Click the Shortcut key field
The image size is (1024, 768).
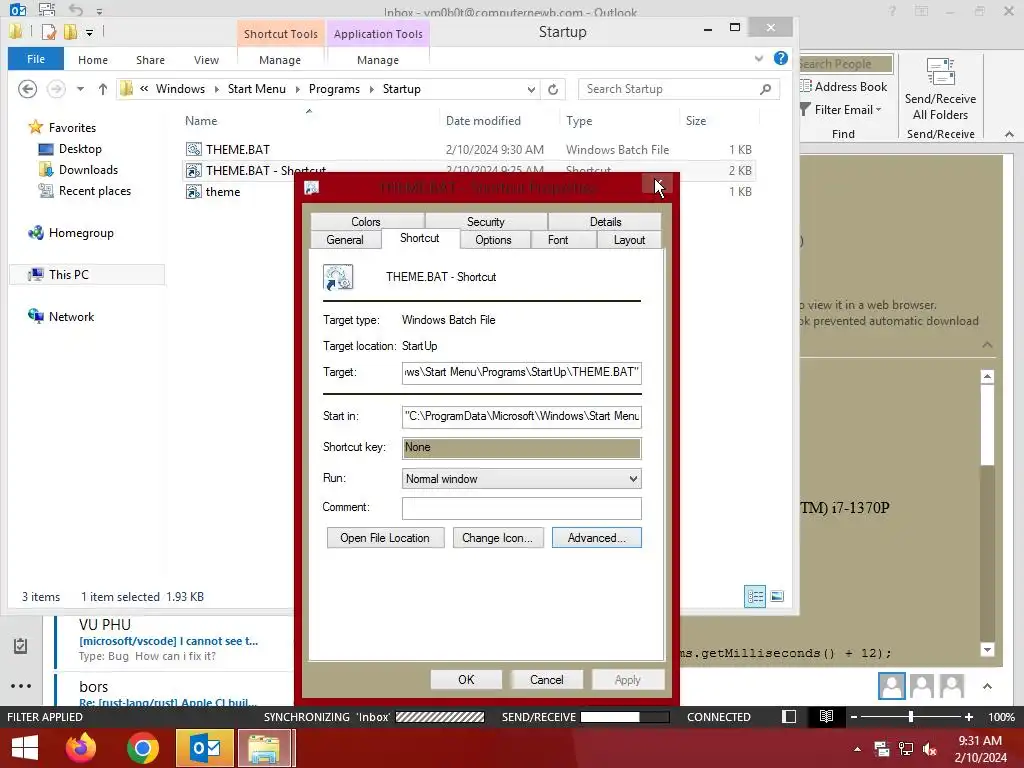tap(522, 447)
